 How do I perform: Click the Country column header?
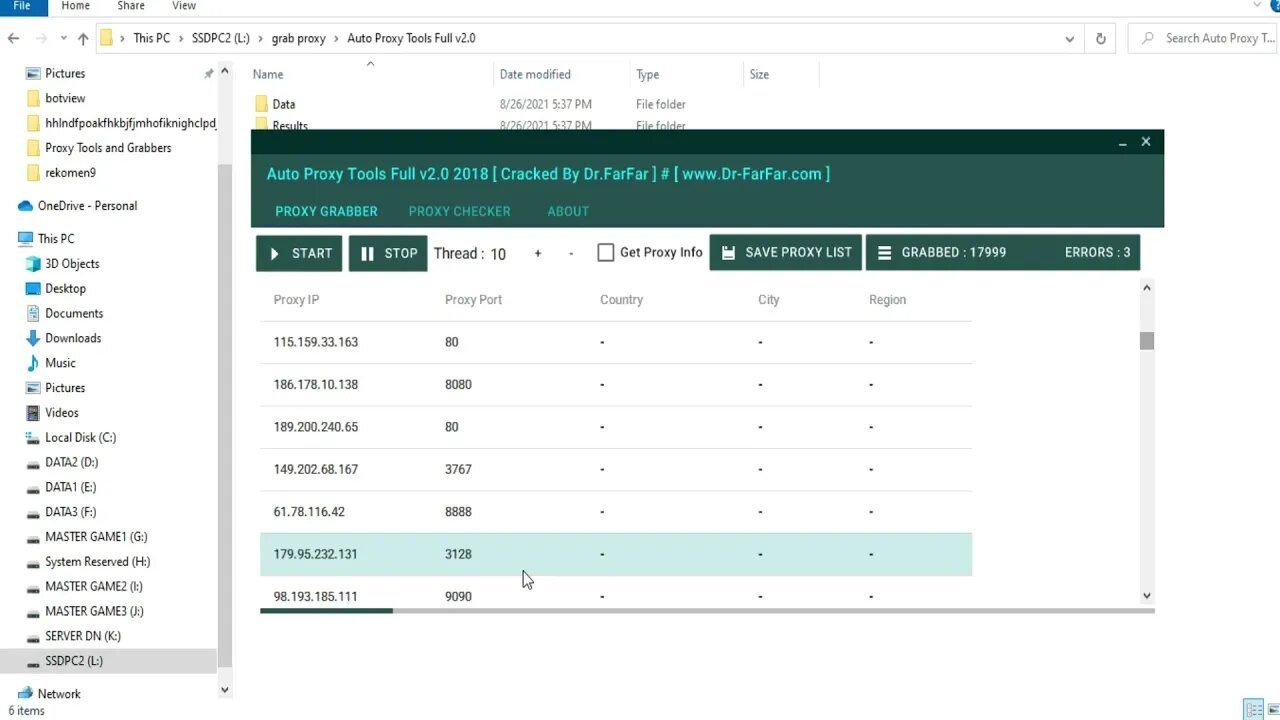pyautogui.click(x=621, y=300)
